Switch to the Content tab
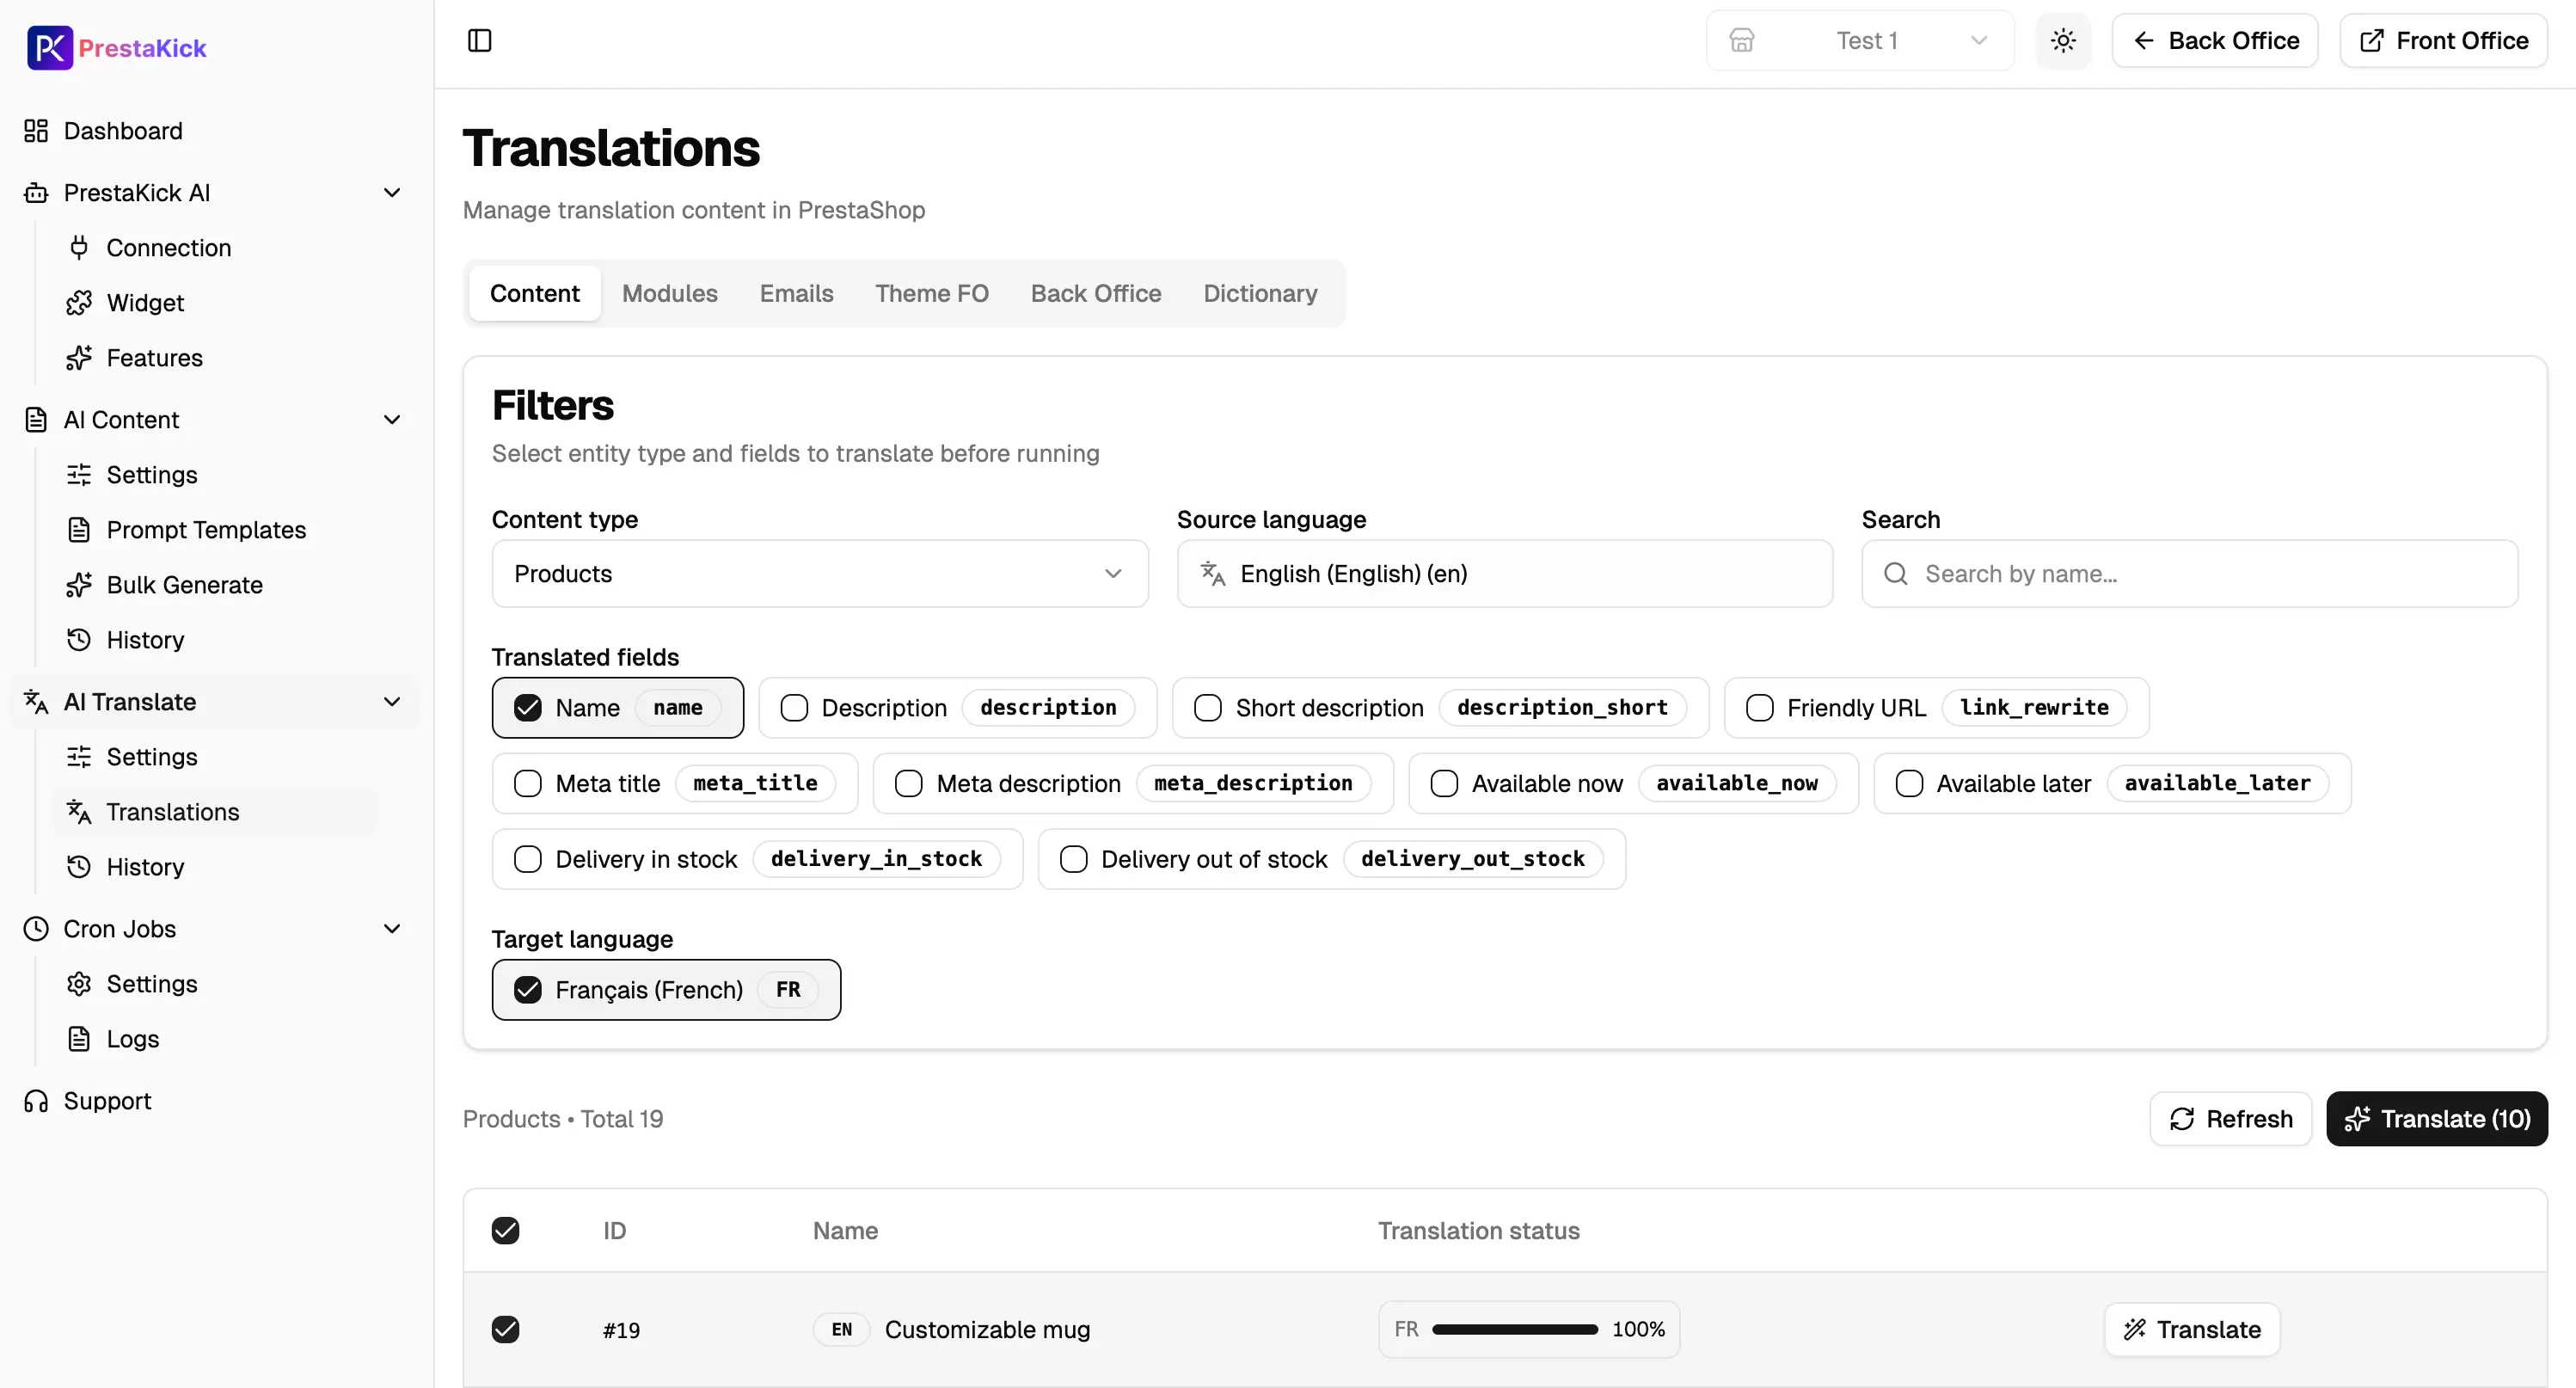This screenshot has height=1388, width=2576. tap(535, 294)
